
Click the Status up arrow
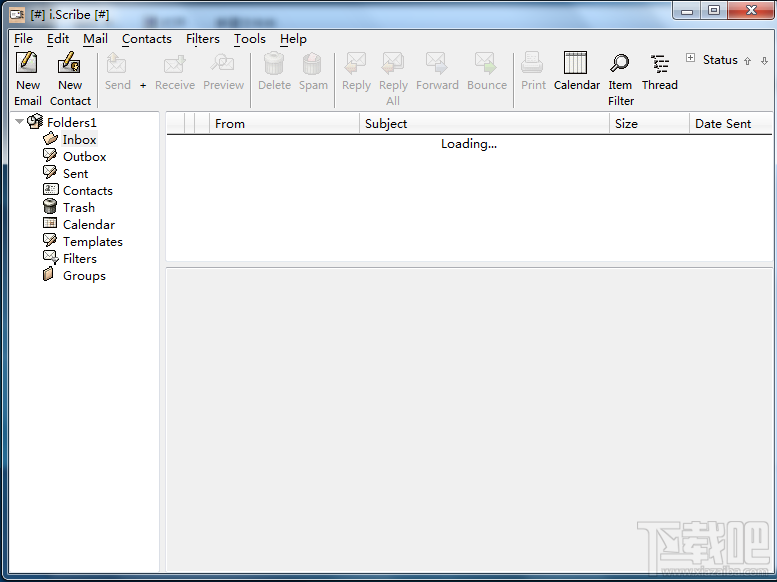[x=747, y=61]
